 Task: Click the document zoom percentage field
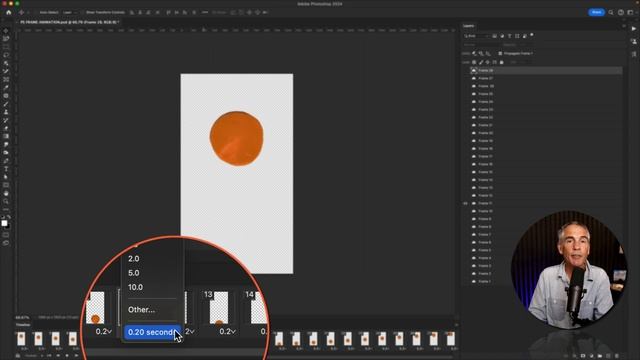[23, 317]
